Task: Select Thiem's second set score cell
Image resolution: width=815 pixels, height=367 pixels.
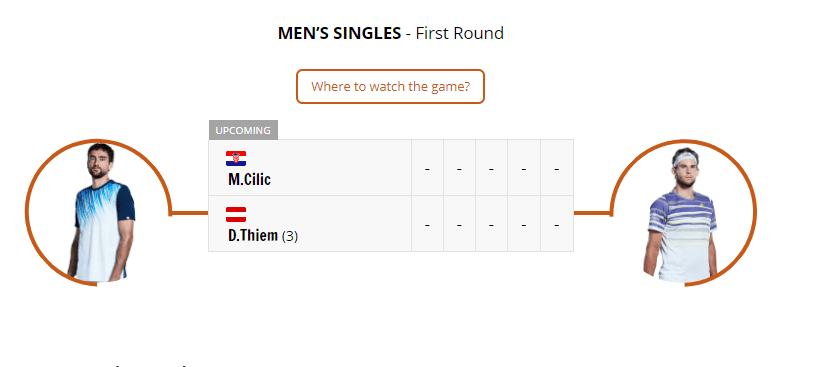Action: 459,224
